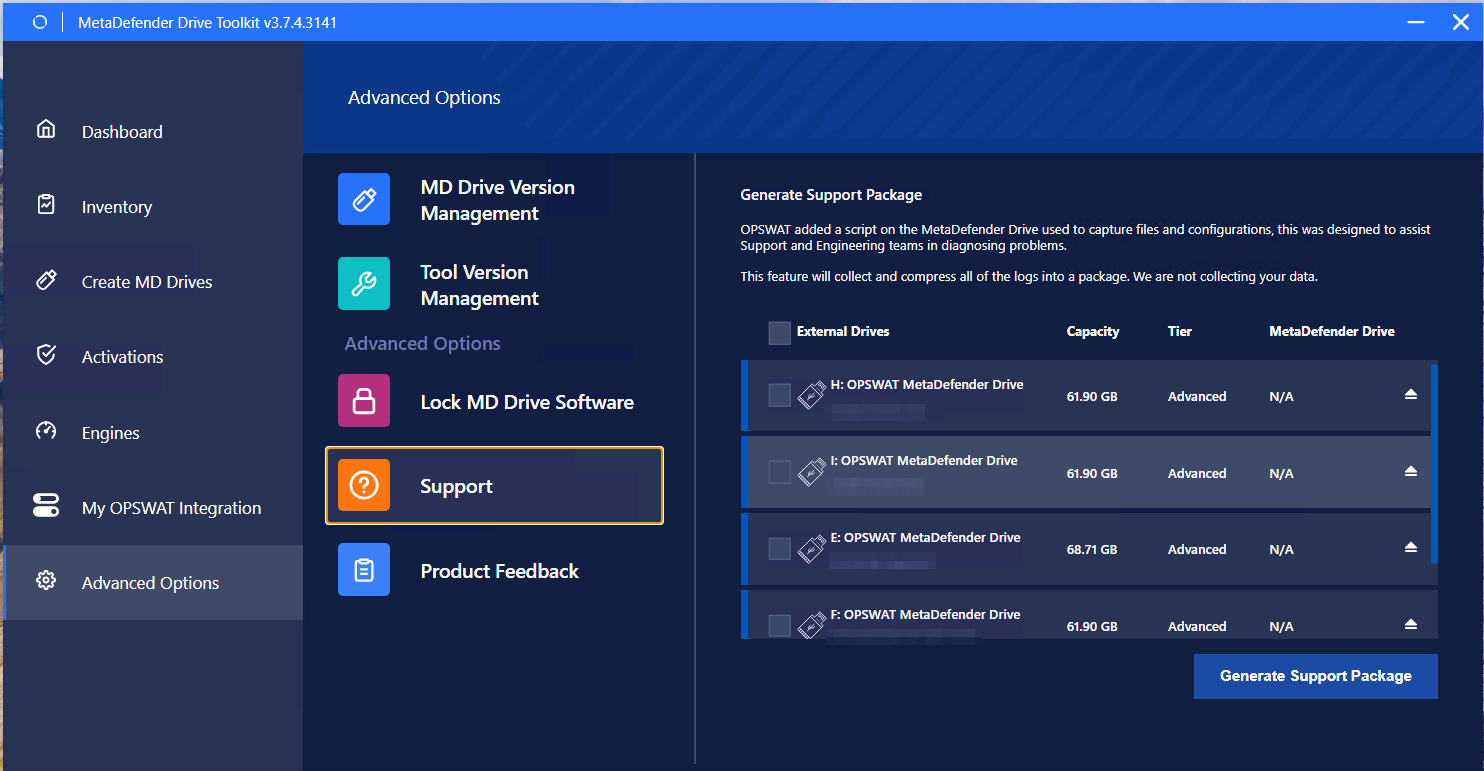Image resolution: width=1484 pixels, height=771 pixels.
Task: Open MD Drive Version Management icon
Action: pyautogui.click(x=364, y=199)
